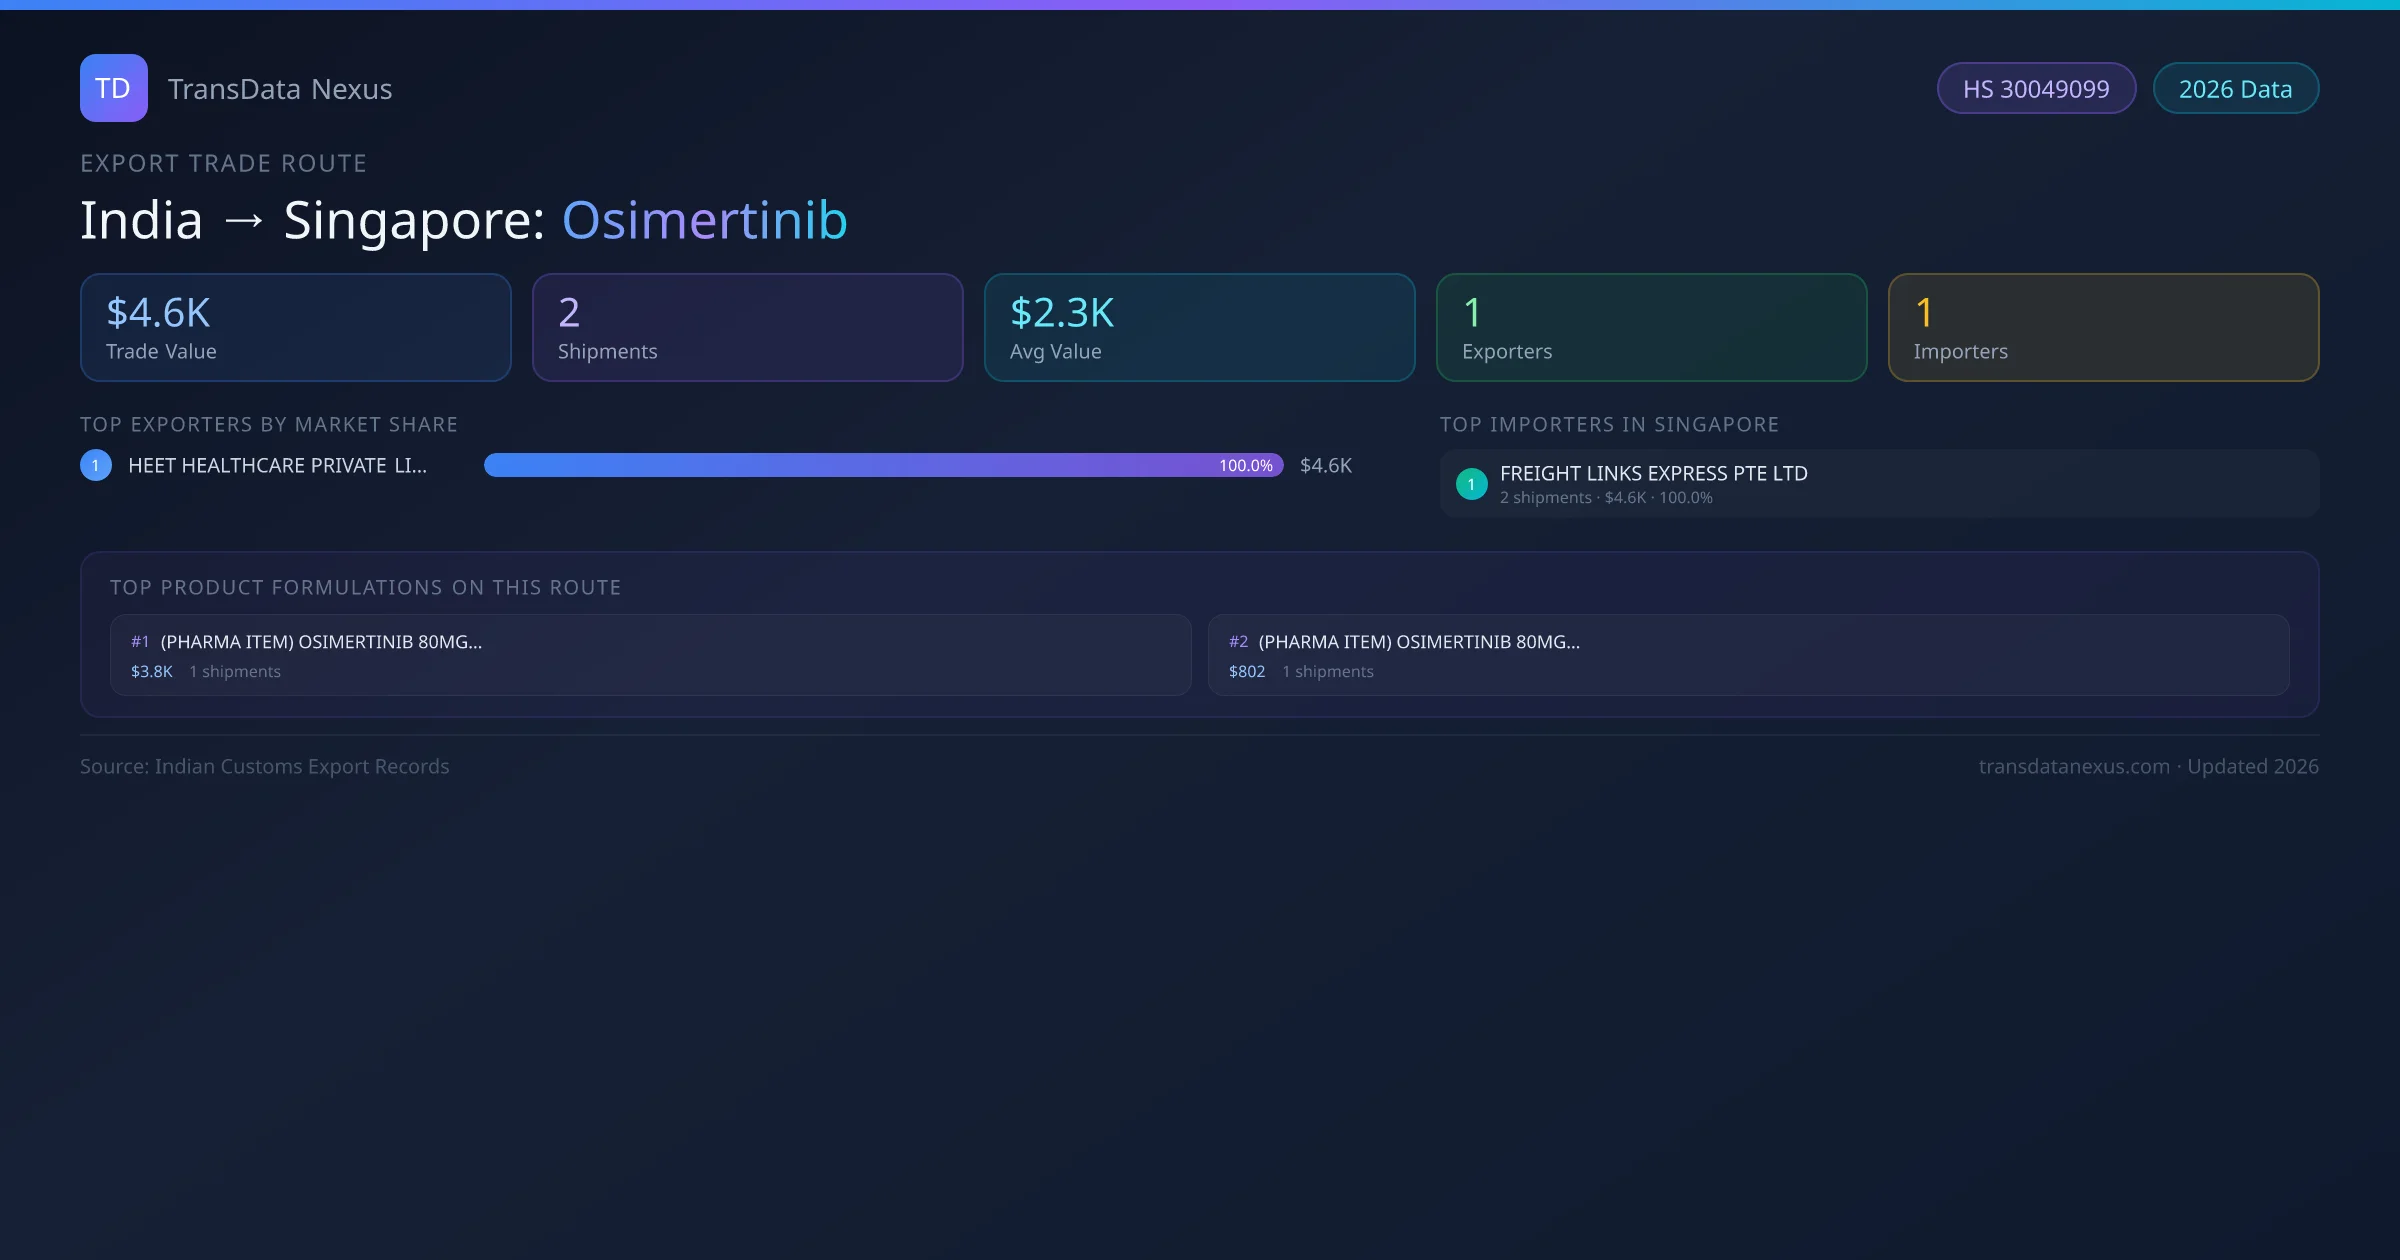Select formulation #2 Osimertinib 80MG card
The width and height of the screenshot is (2400, 1260).
tap(1748, 655)
